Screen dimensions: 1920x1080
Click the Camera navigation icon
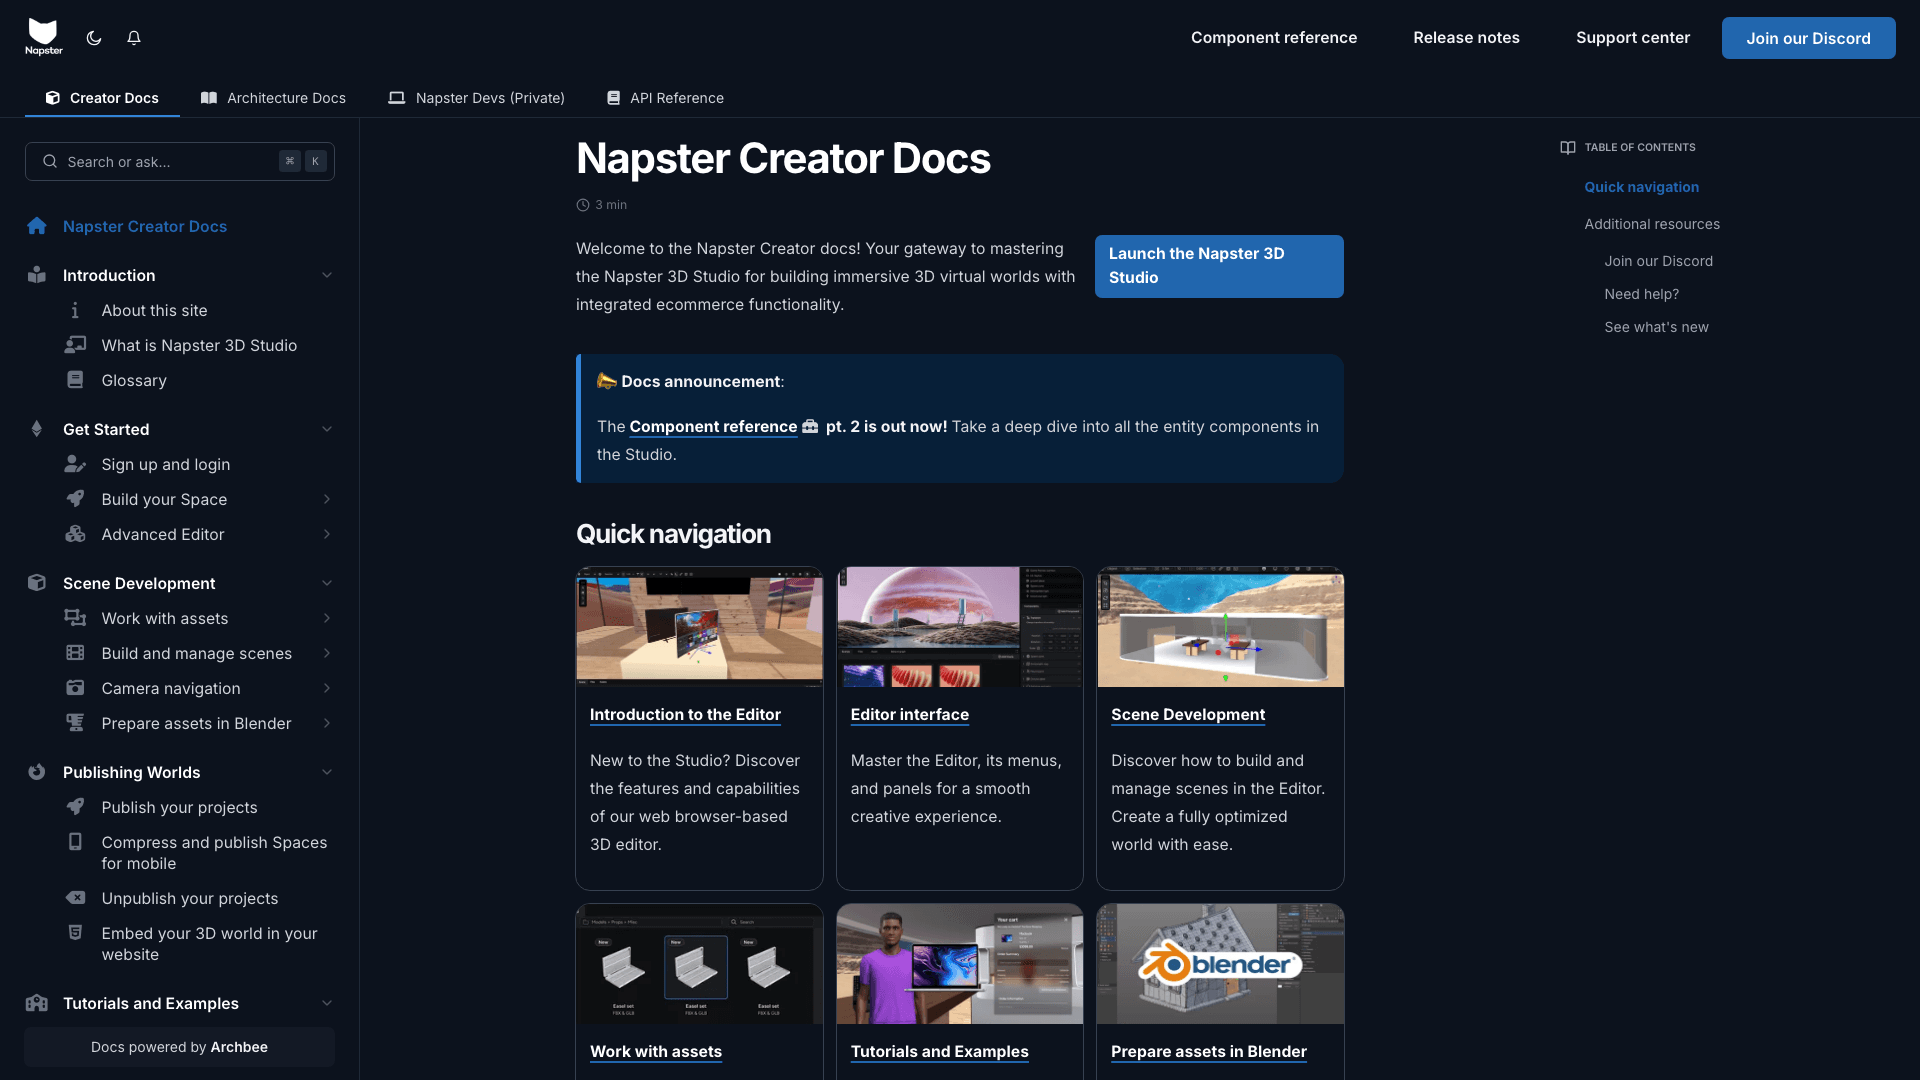coord(76,688)
